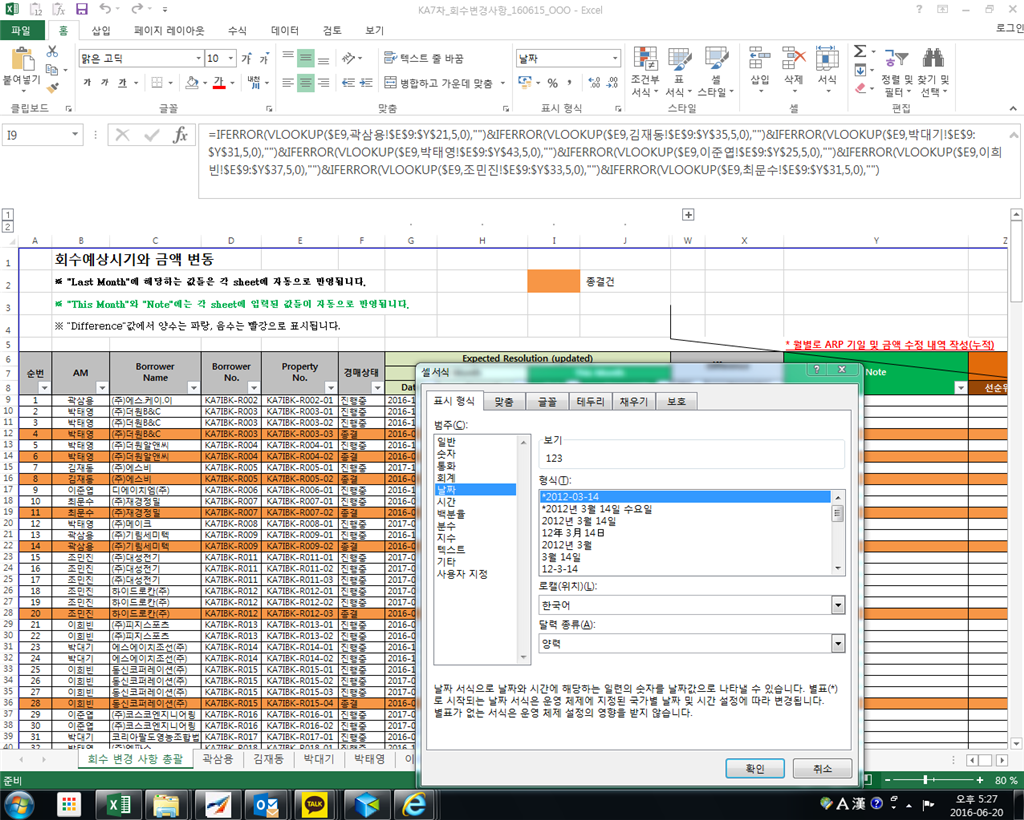Click the Wrap Text icon
The width and height of the screenshot is (1024, 820).
[391, 58]
